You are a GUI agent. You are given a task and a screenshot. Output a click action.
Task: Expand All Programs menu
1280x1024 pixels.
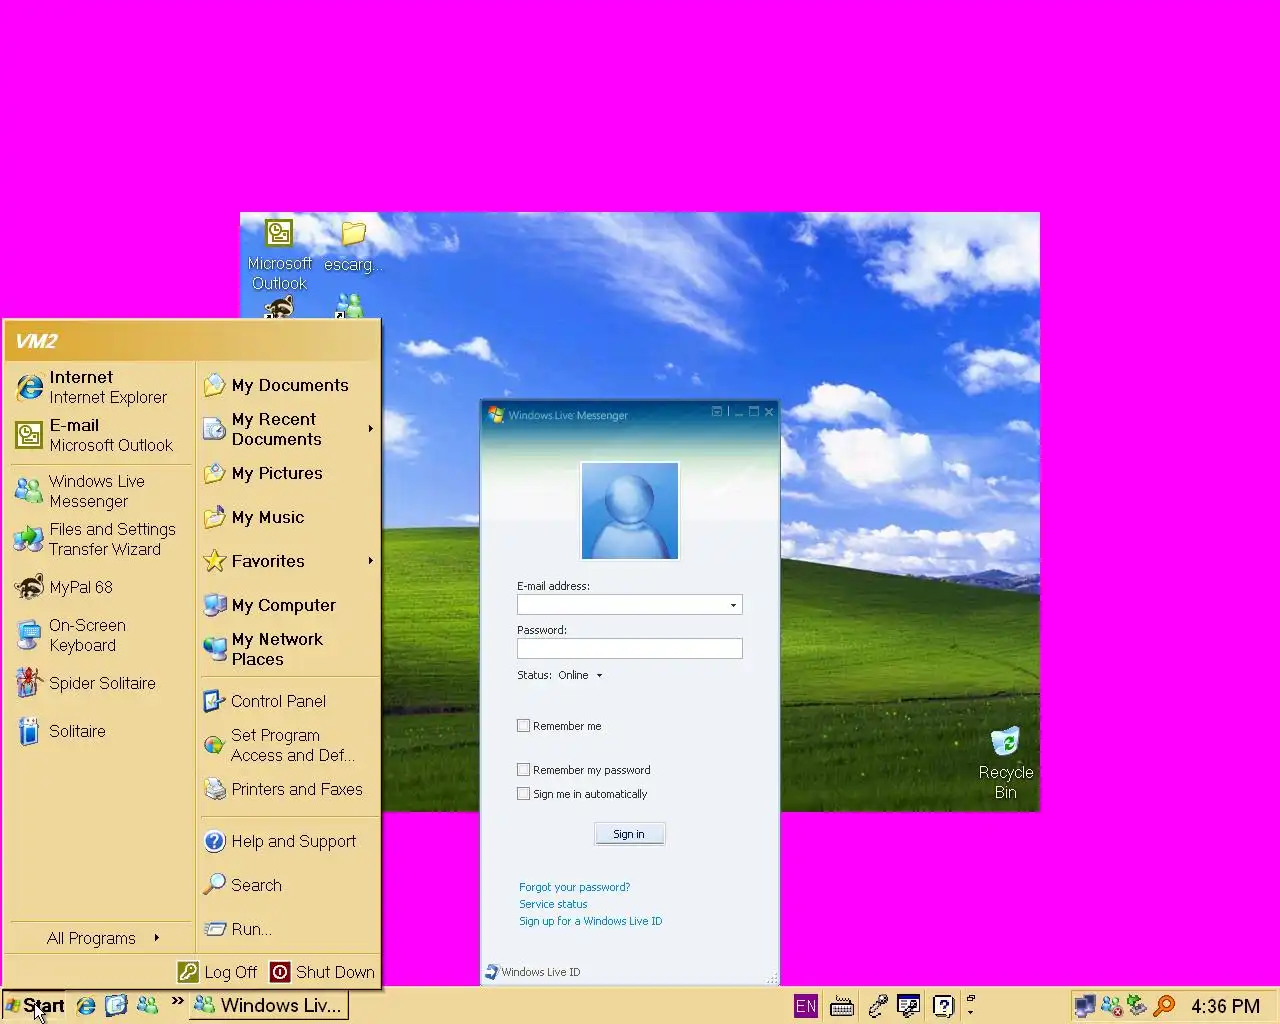click(x=100, y=938)
